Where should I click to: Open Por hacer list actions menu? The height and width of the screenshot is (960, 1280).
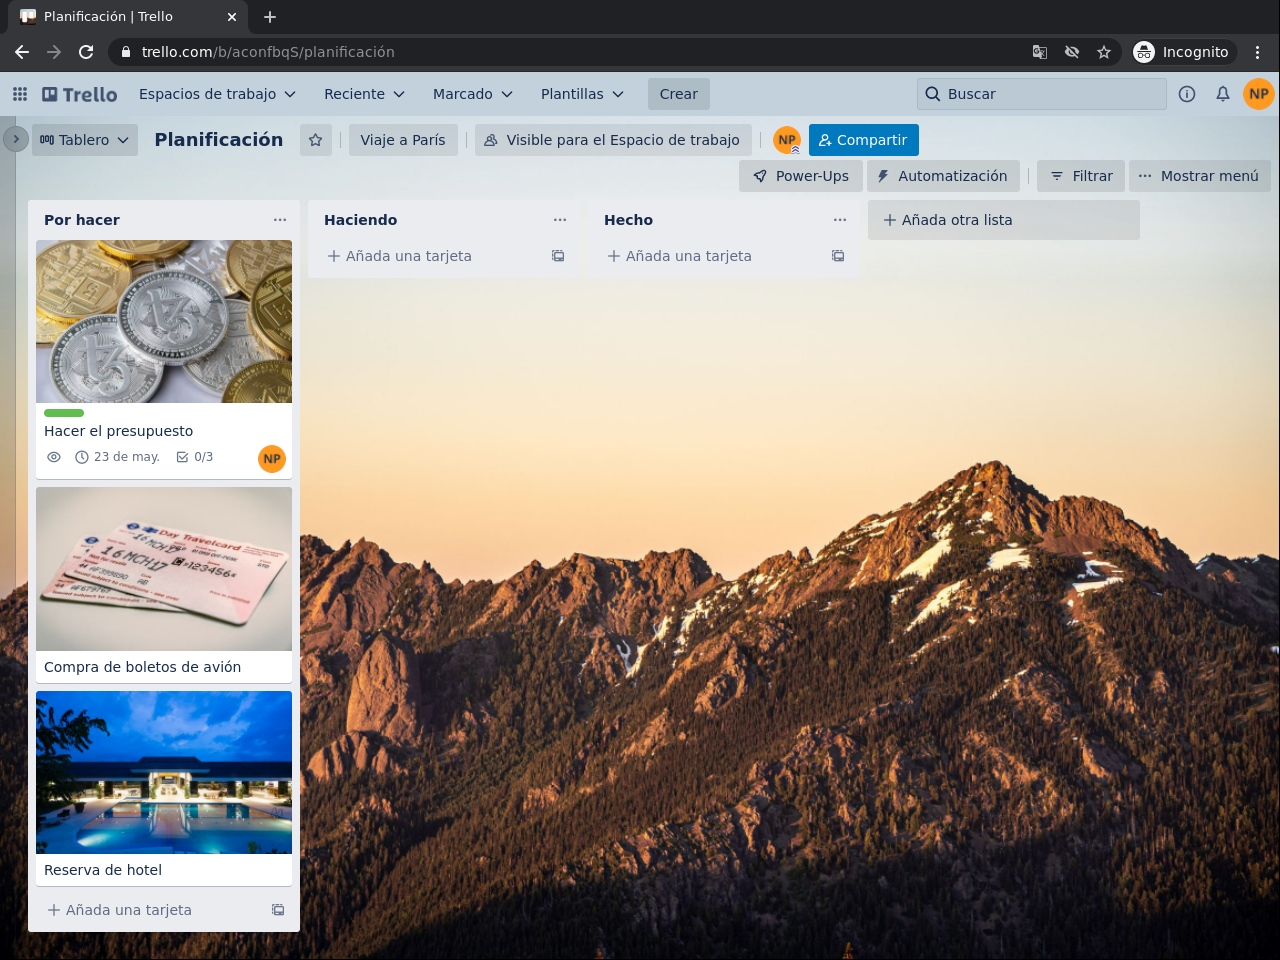280,220
